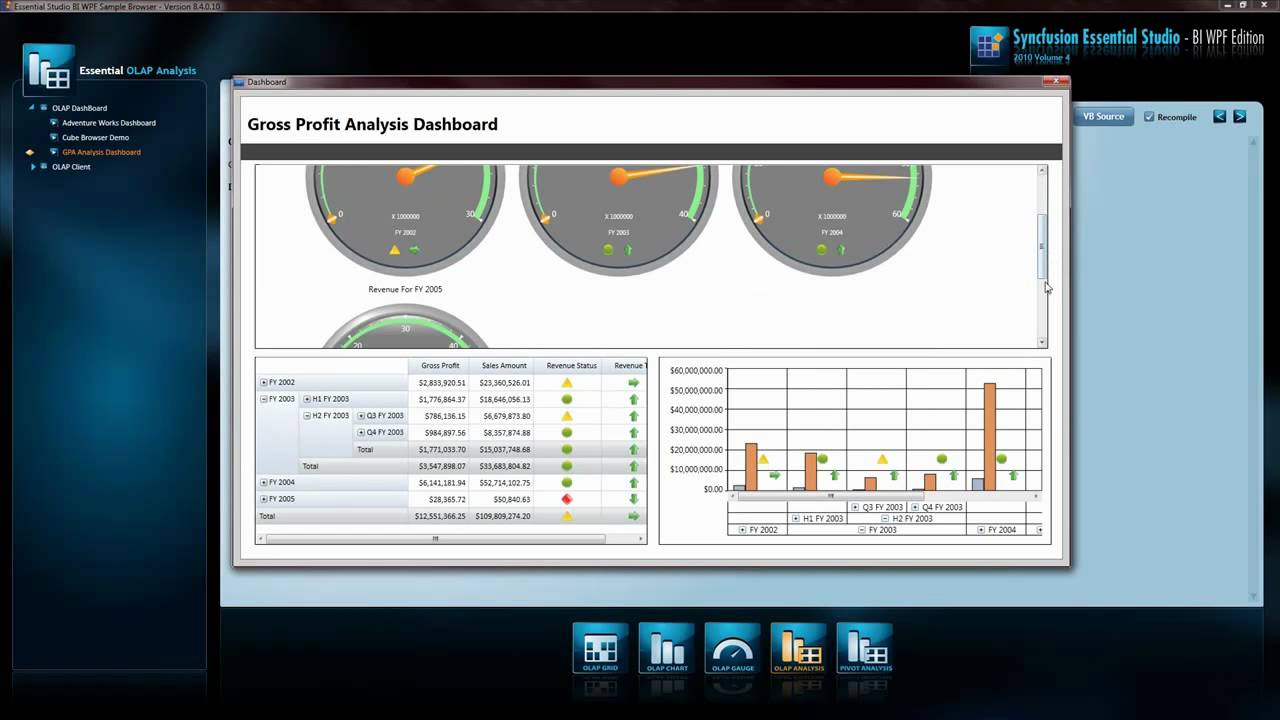Screen dimensions: 1280x720
Task: Click gauge panel scroll up arrow
Action: [1042, 171]
